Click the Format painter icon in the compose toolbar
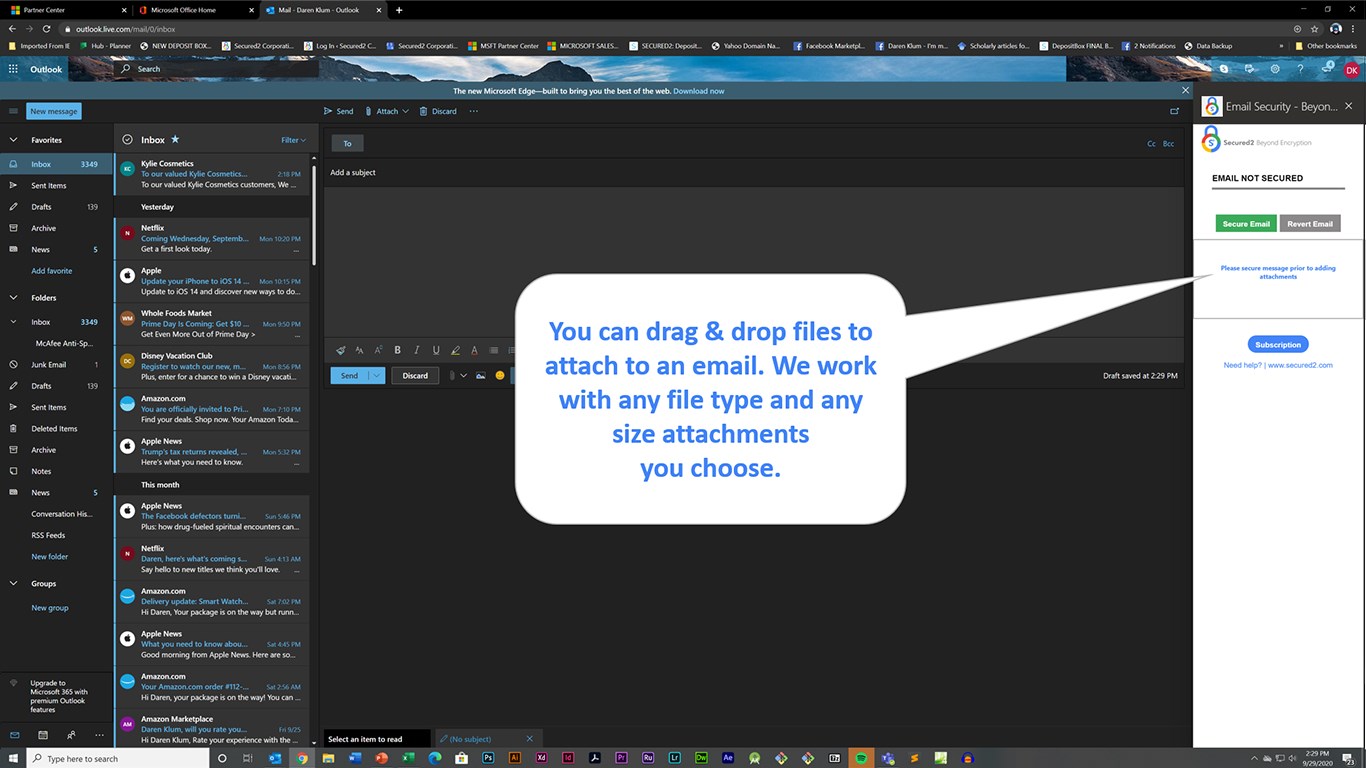 pyautogui.click(x=340, y=350)
